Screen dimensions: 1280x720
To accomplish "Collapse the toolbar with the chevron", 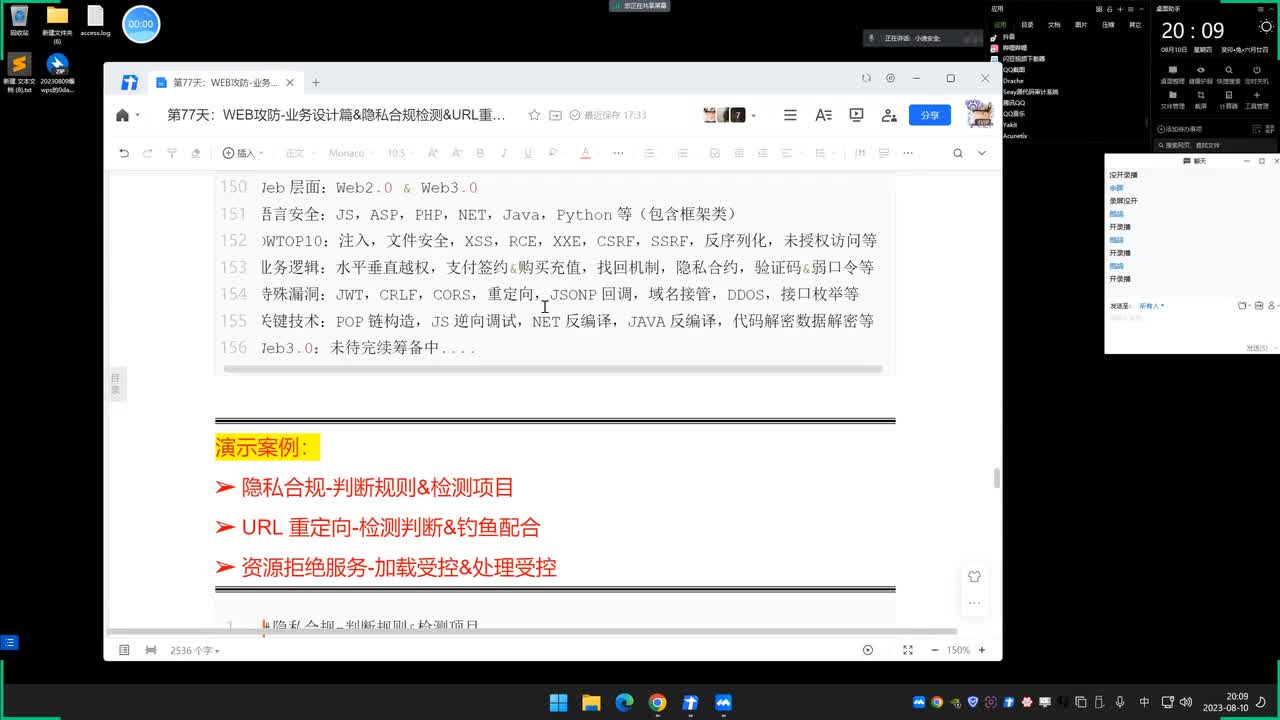I will pyautogui.click(x=981, y=153).
